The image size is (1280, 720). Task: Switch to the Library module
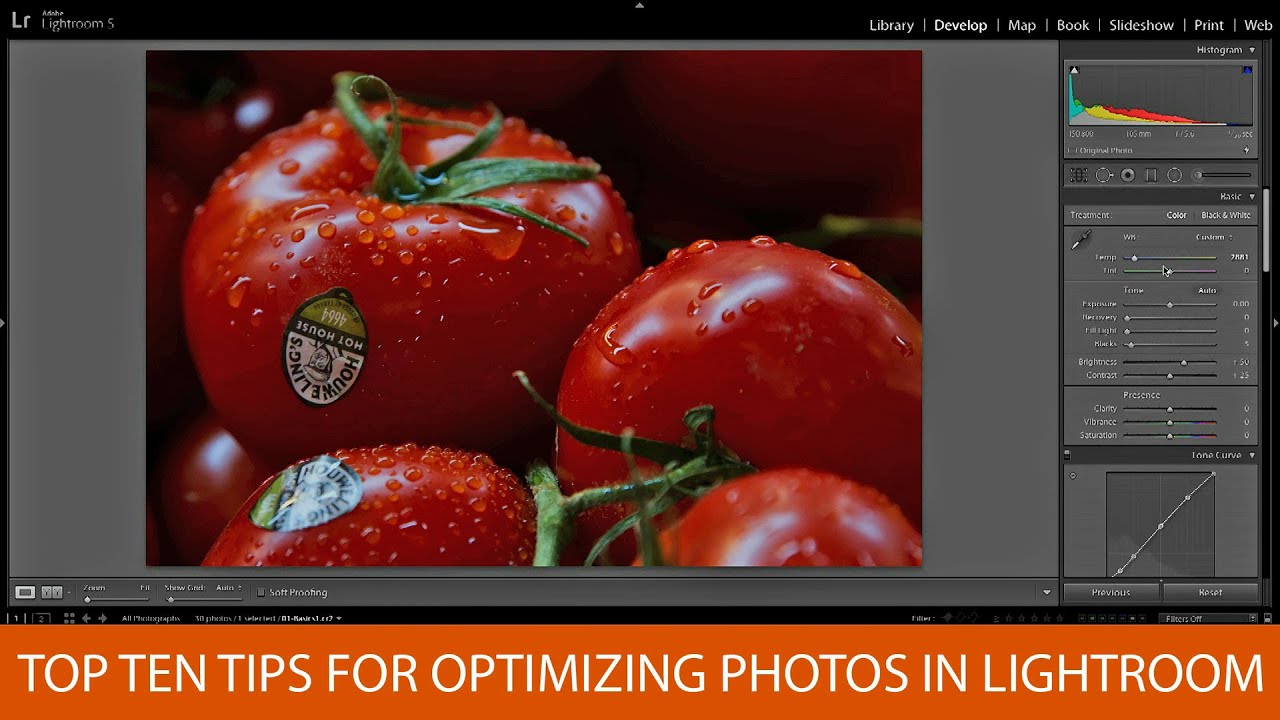[x=891, y=25]
